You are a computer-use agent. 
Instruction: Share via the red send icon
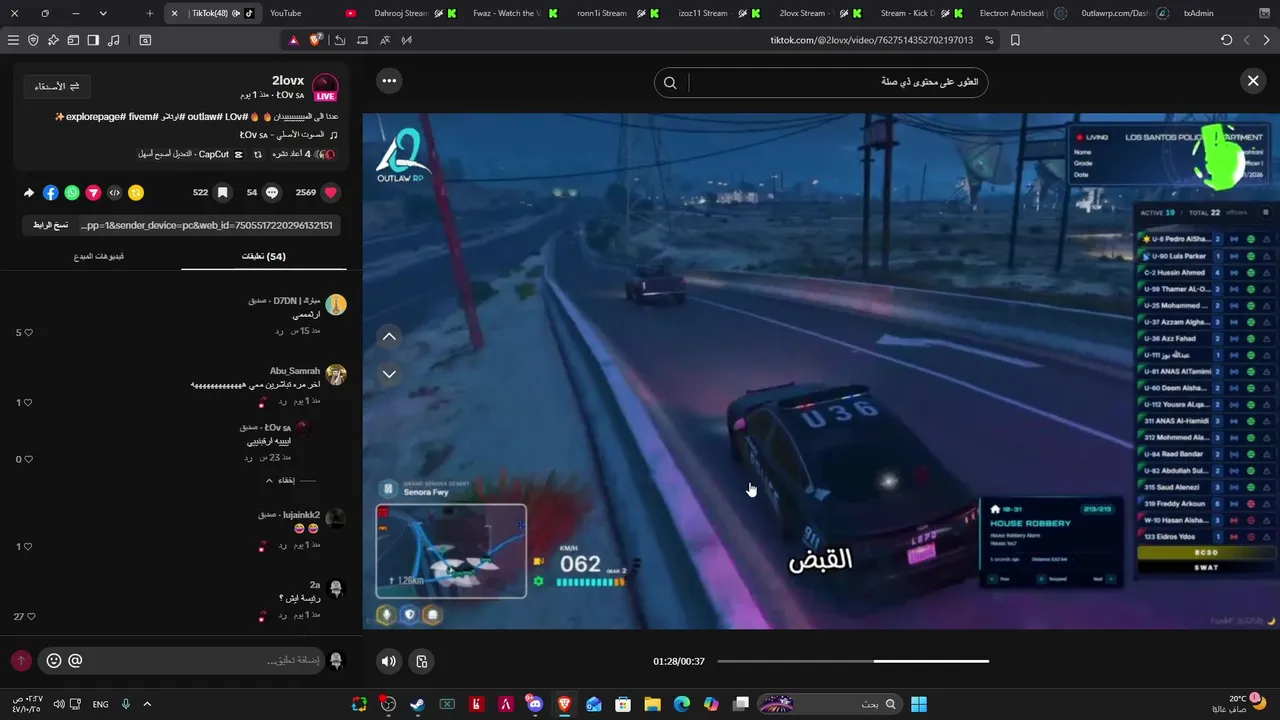tap(93, 192)
